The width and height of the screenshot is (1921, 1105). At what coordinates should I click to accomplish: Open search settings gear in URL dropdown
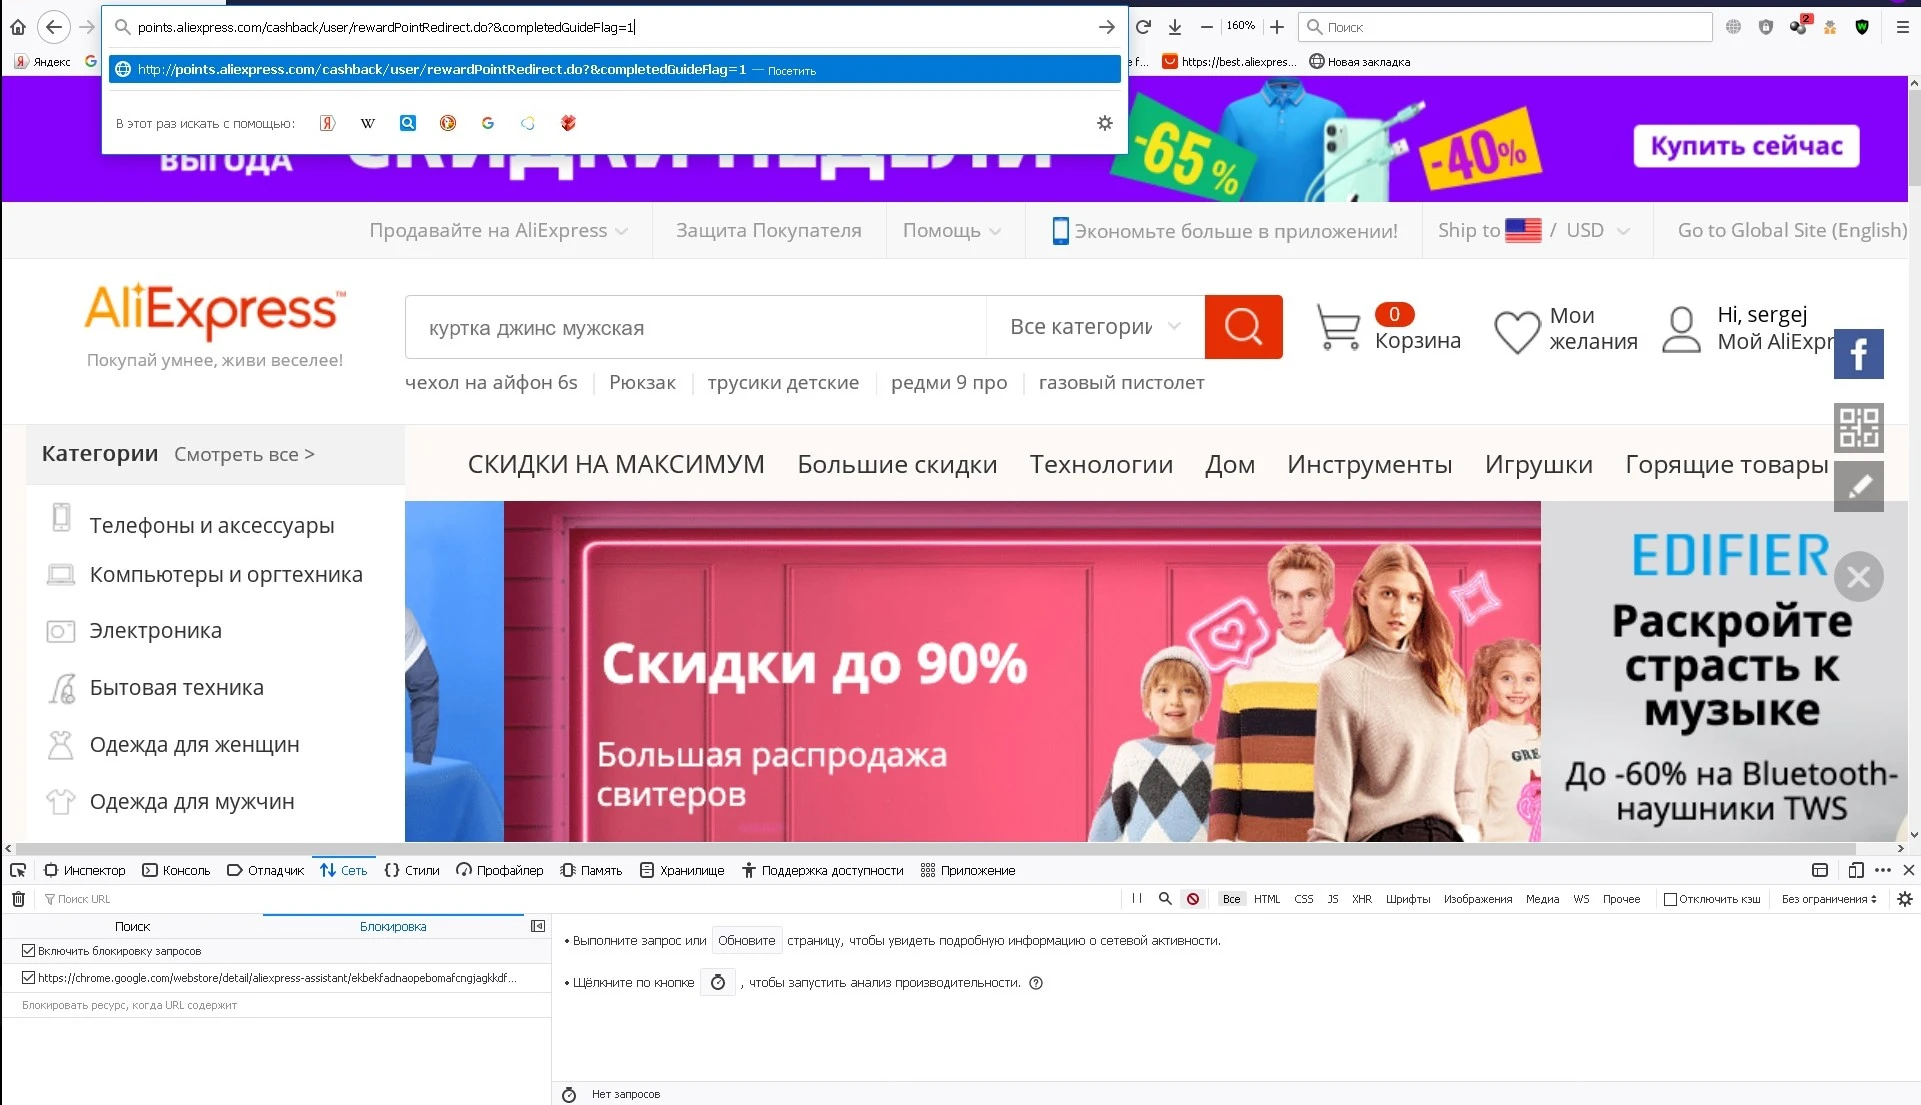tap(1105, 123)
